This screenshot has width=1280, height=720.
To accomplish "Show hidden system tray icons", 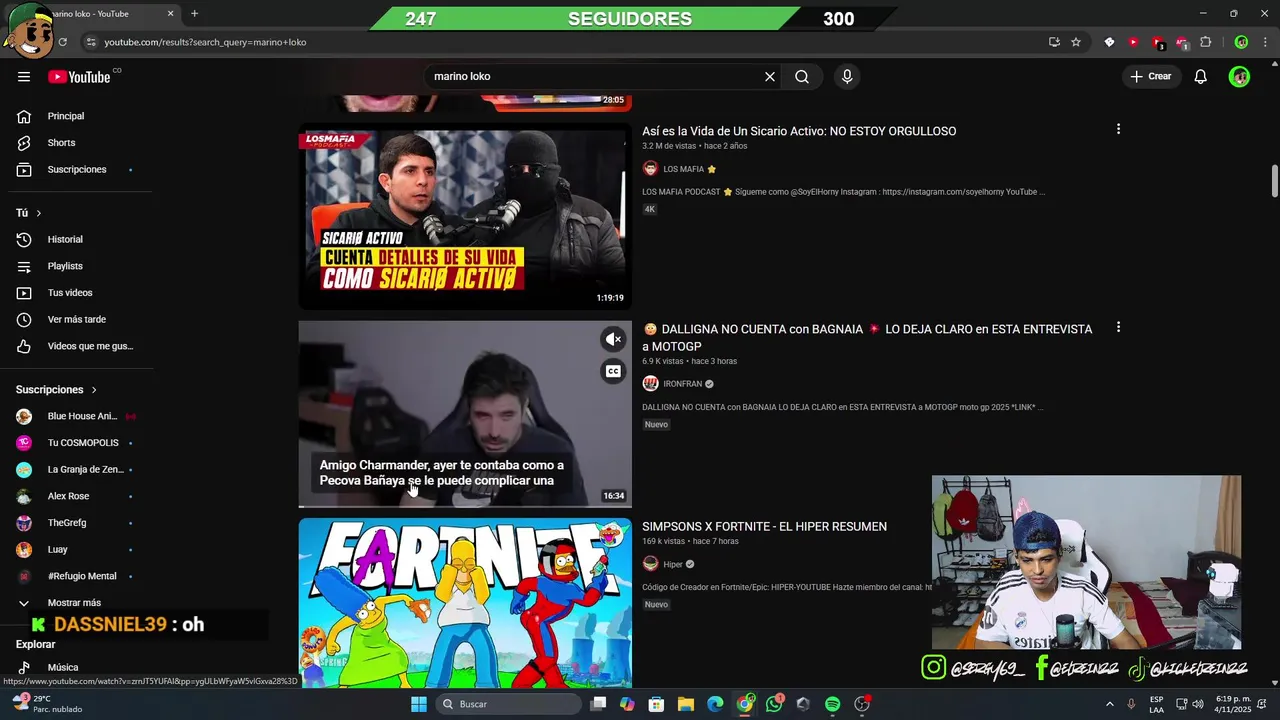I will point(1109,704).
